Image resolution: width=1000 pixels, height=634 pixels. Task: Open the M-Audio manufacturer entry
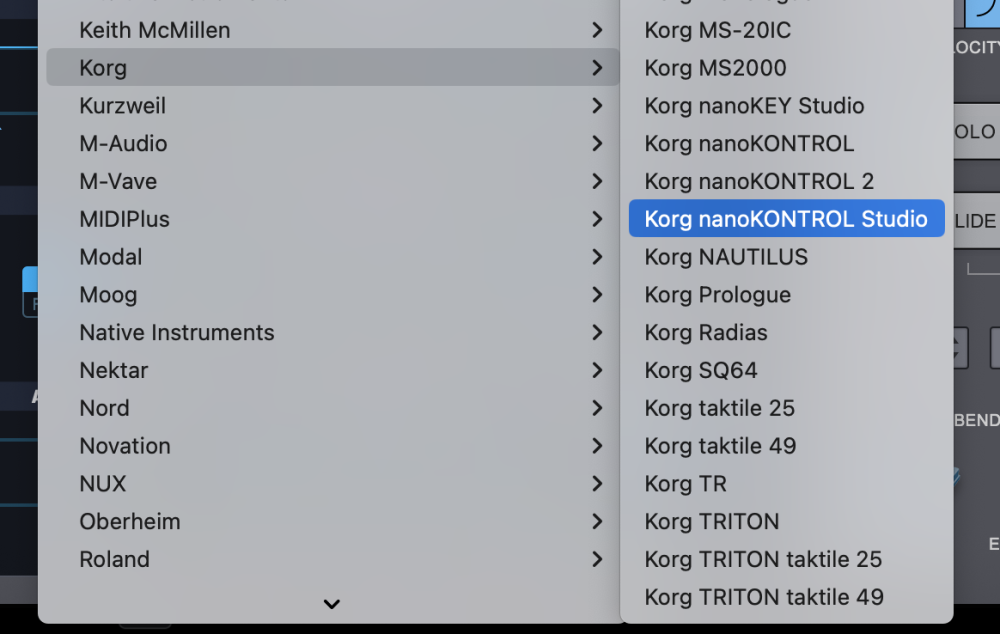[x=123, y=144]
